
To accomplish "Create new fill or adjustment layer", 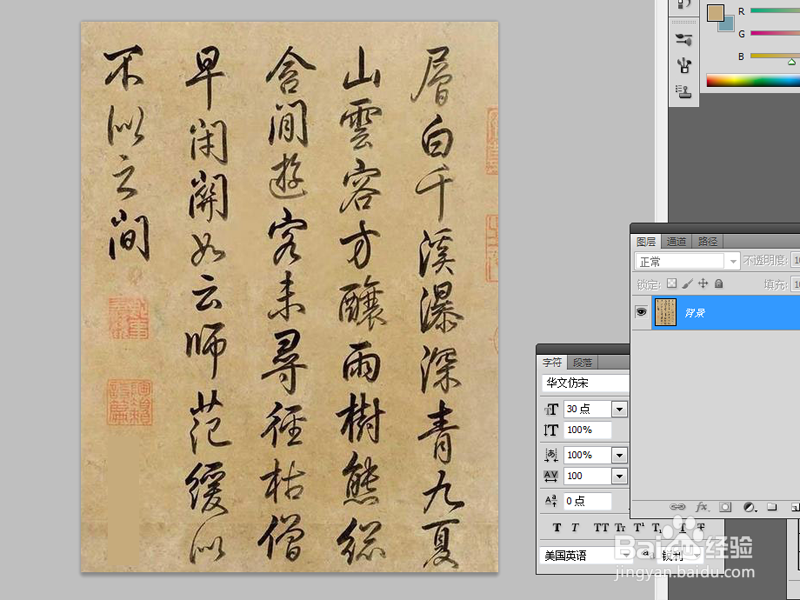I will pyautogui.click(x=749, y=507).
